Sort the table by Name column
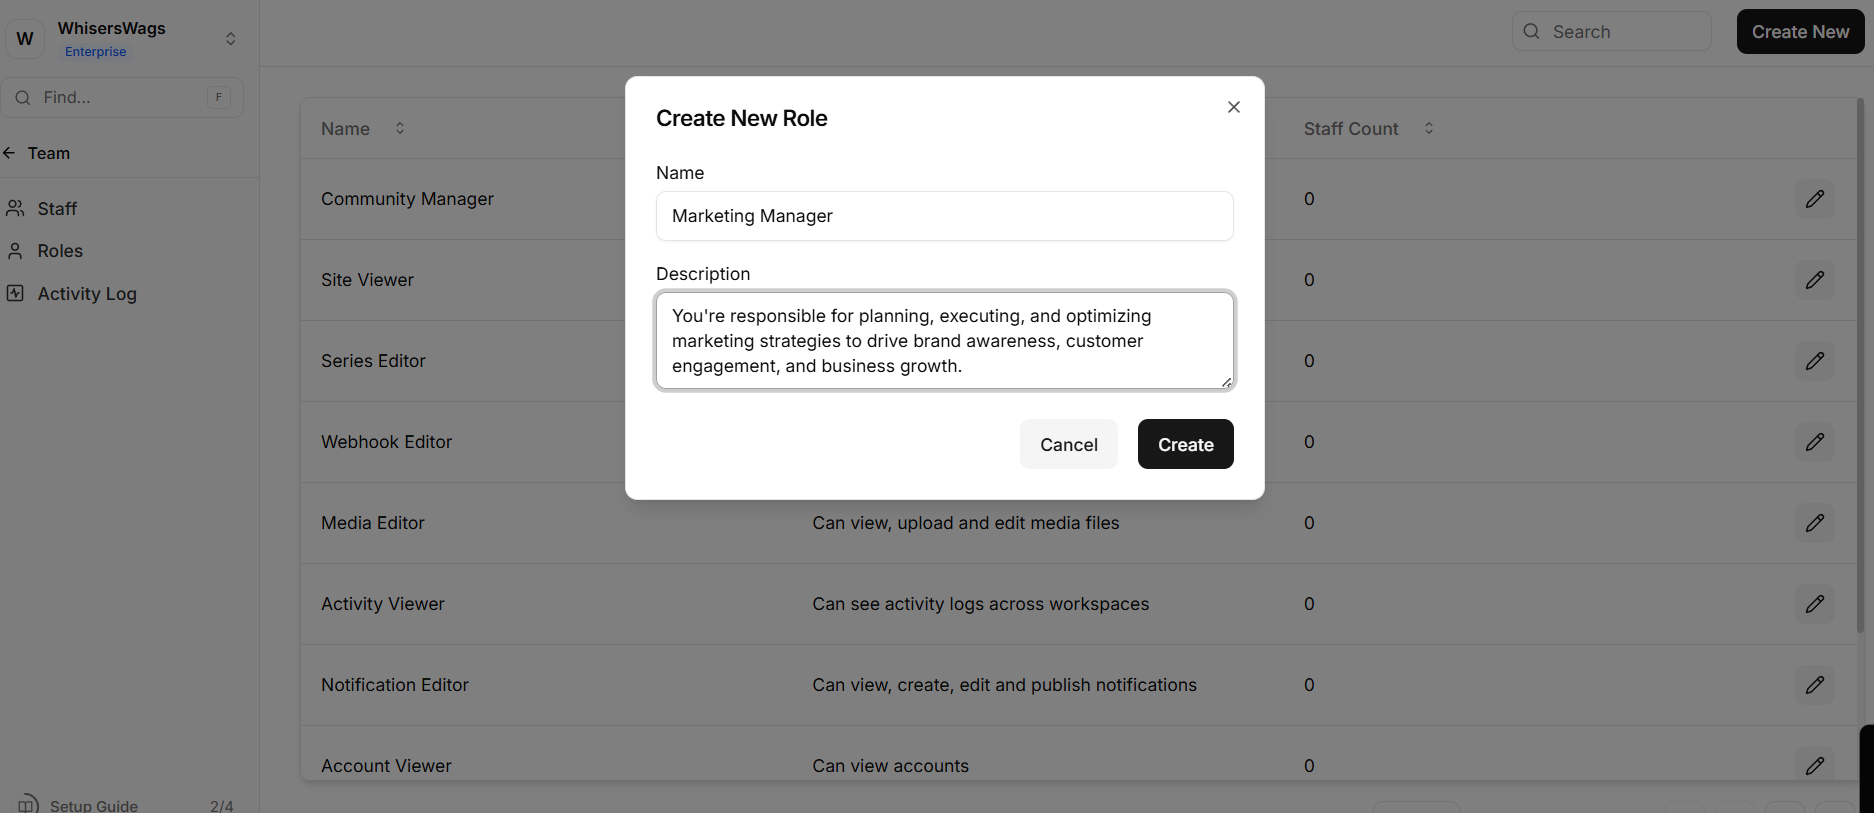The width and height of the screenshot is (1874, 813). tap(399, 128)
